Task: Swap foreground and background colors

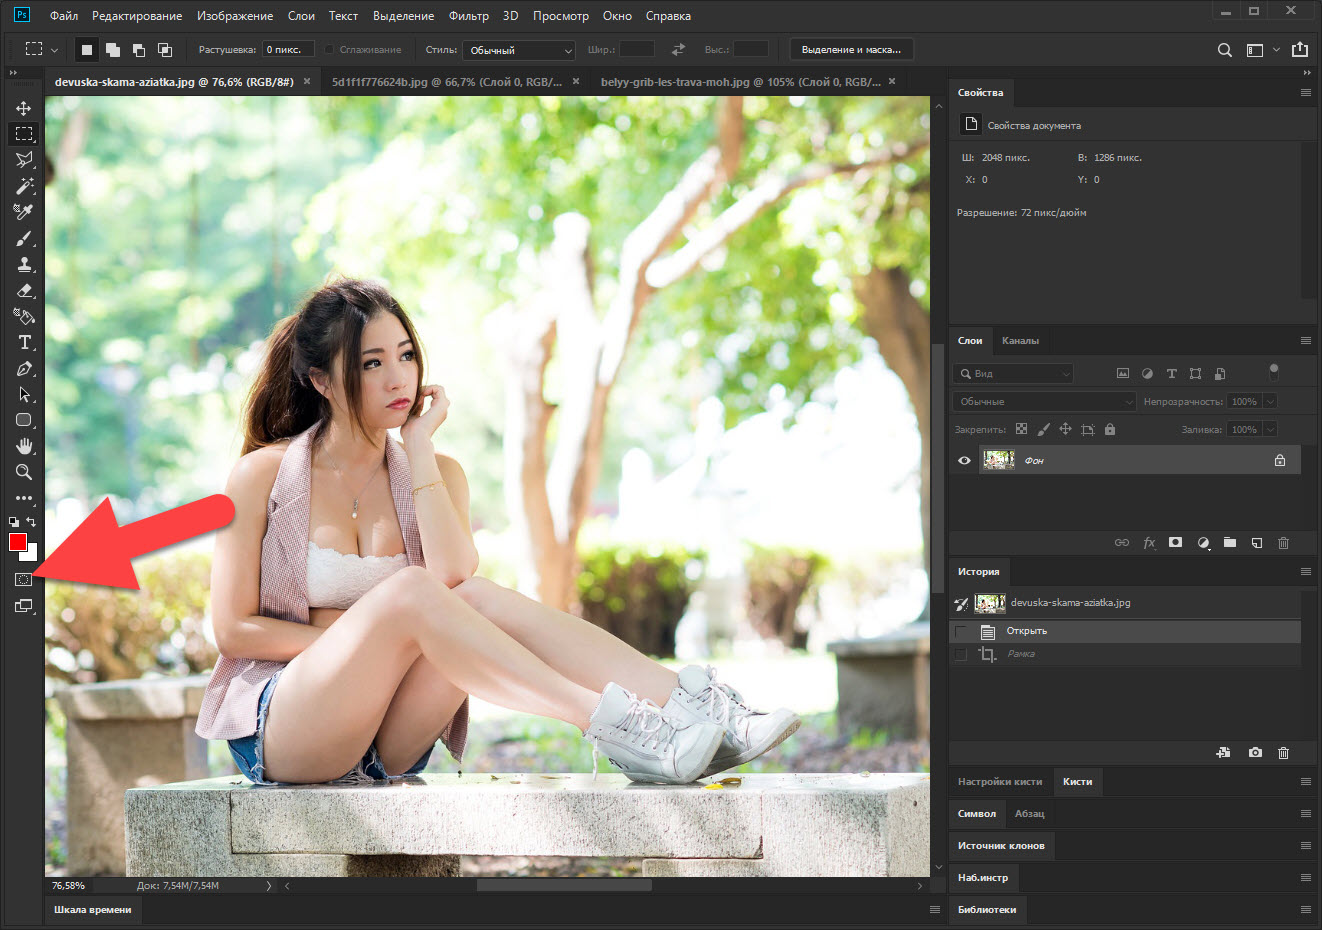Action: click(x=31, y=522)
